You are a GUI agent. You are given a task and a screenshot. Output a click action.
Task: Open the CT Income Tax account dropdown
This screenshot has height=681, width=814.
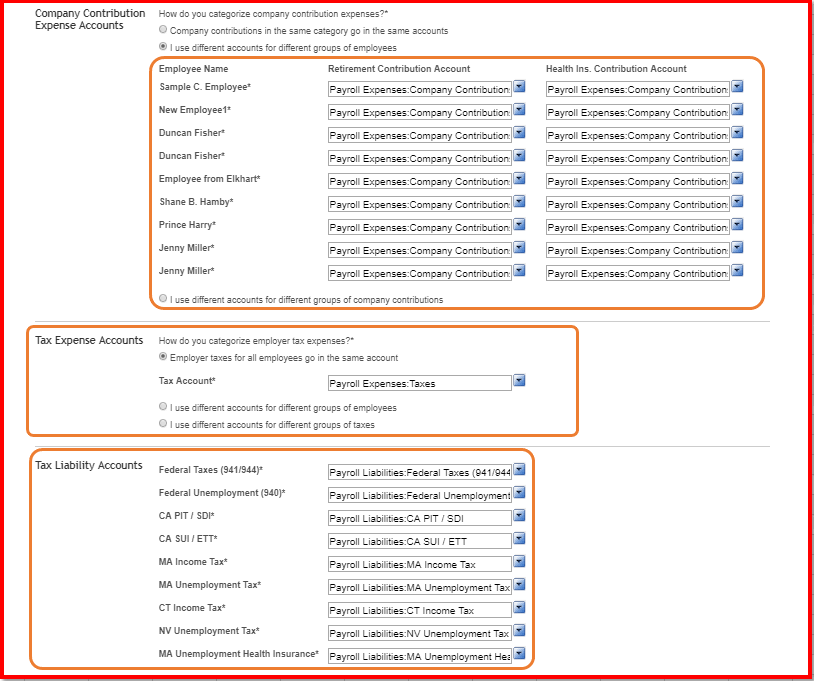pyautogui.click(x=519, y=608)
